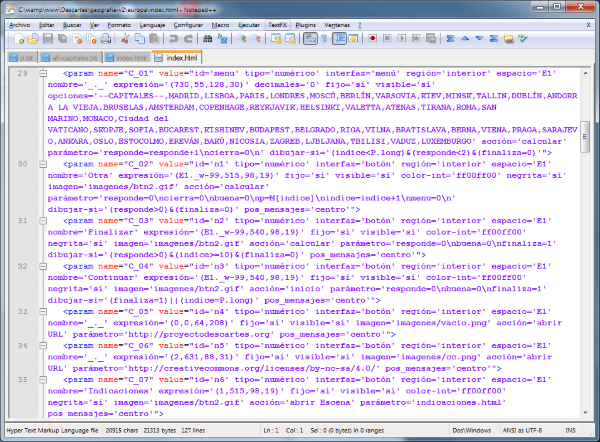600x442 pixels.
Task: Click line number 30 in the margin
Action: 22,162
